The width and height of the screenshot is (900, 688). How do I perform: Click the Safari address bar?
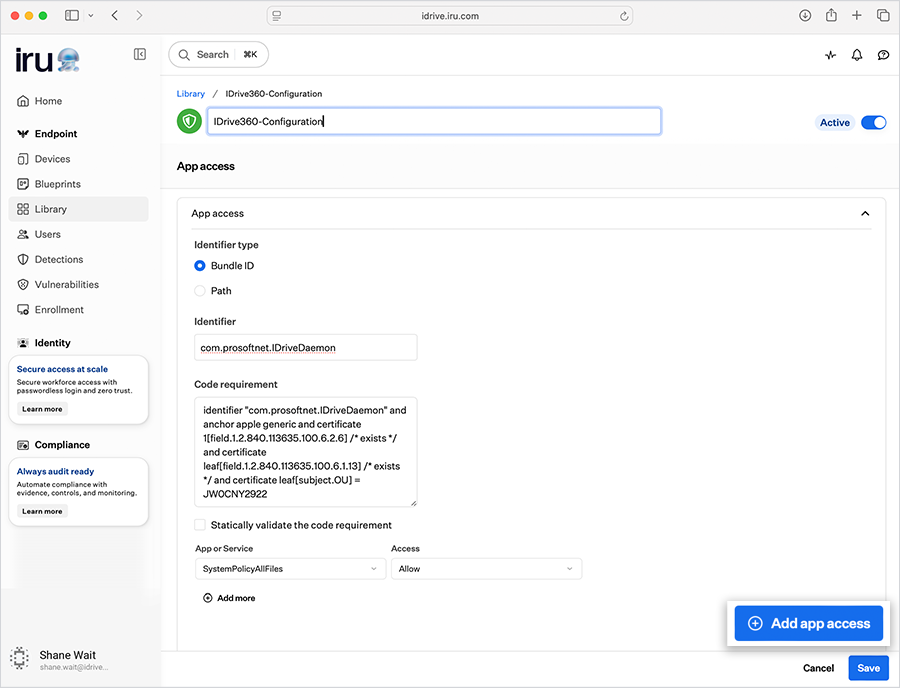[x=449, y=16]
